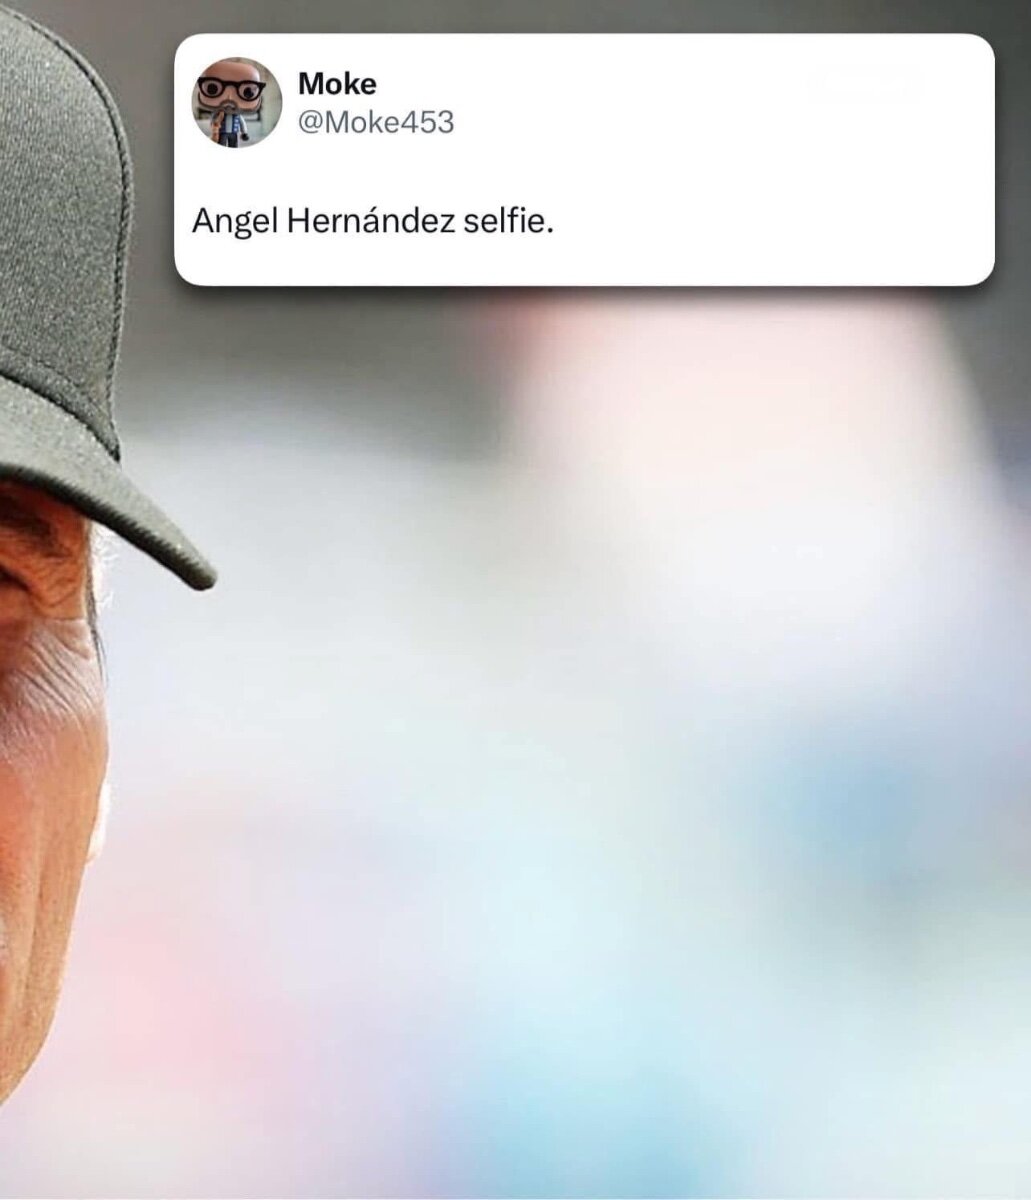This screenshot has width=1031, height=1200.
Task: Click the avatar figure's beard
Action: (232, 113)
